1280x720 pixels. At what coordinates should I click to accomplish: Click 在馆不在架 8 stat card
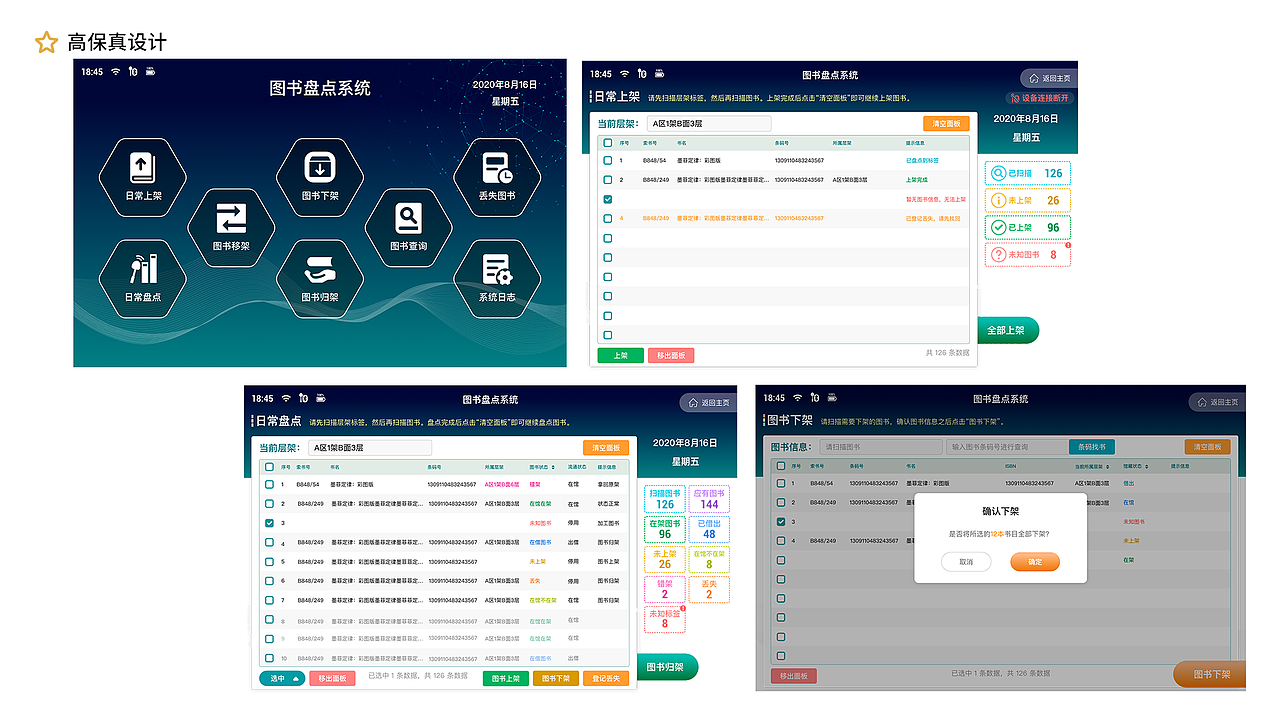pos(710,559)
